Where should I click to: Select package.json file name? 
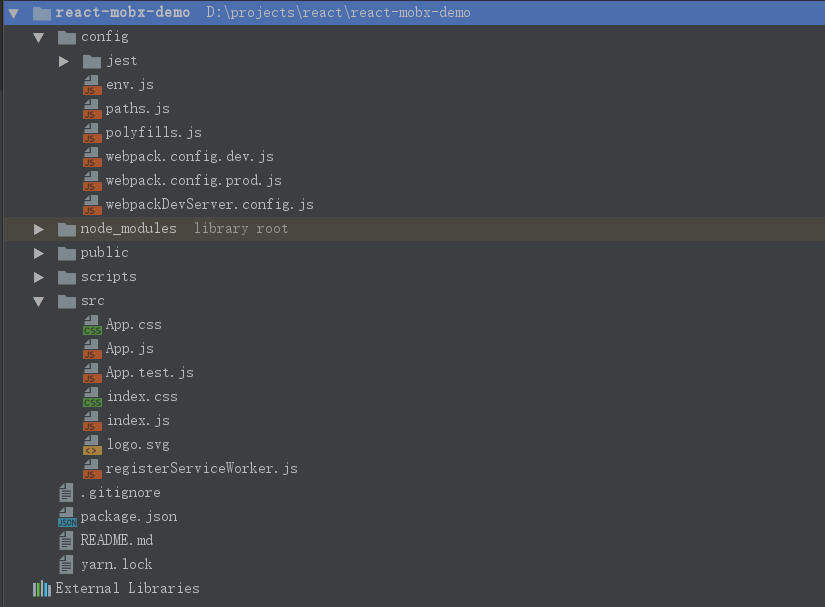point(129,517)
